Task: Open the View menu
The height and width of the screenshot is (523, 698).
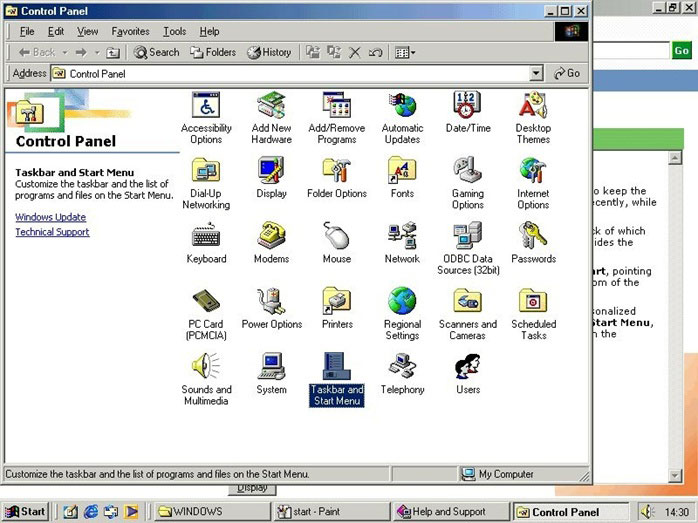Action: [x=87, y=32]
